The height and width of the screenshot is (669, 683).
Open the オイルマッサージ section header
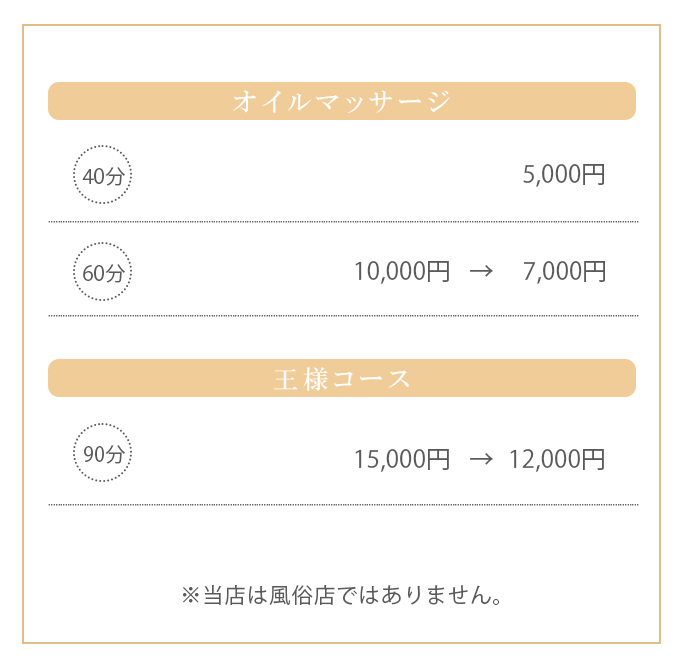click(342, 101)
